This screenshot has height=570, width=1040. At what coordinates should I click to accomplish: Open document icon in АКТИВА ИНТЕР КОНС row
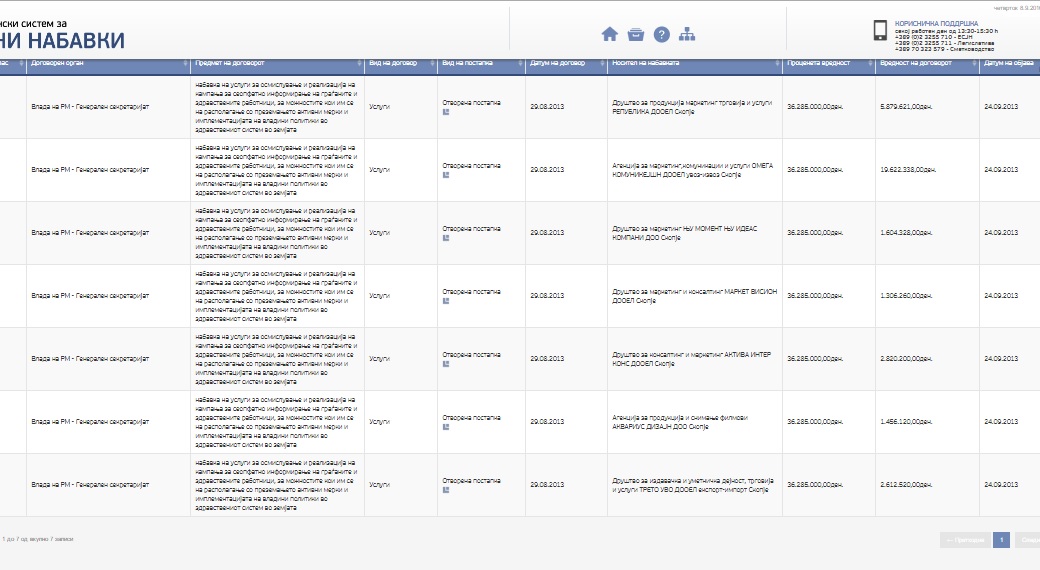coord(446,364)
